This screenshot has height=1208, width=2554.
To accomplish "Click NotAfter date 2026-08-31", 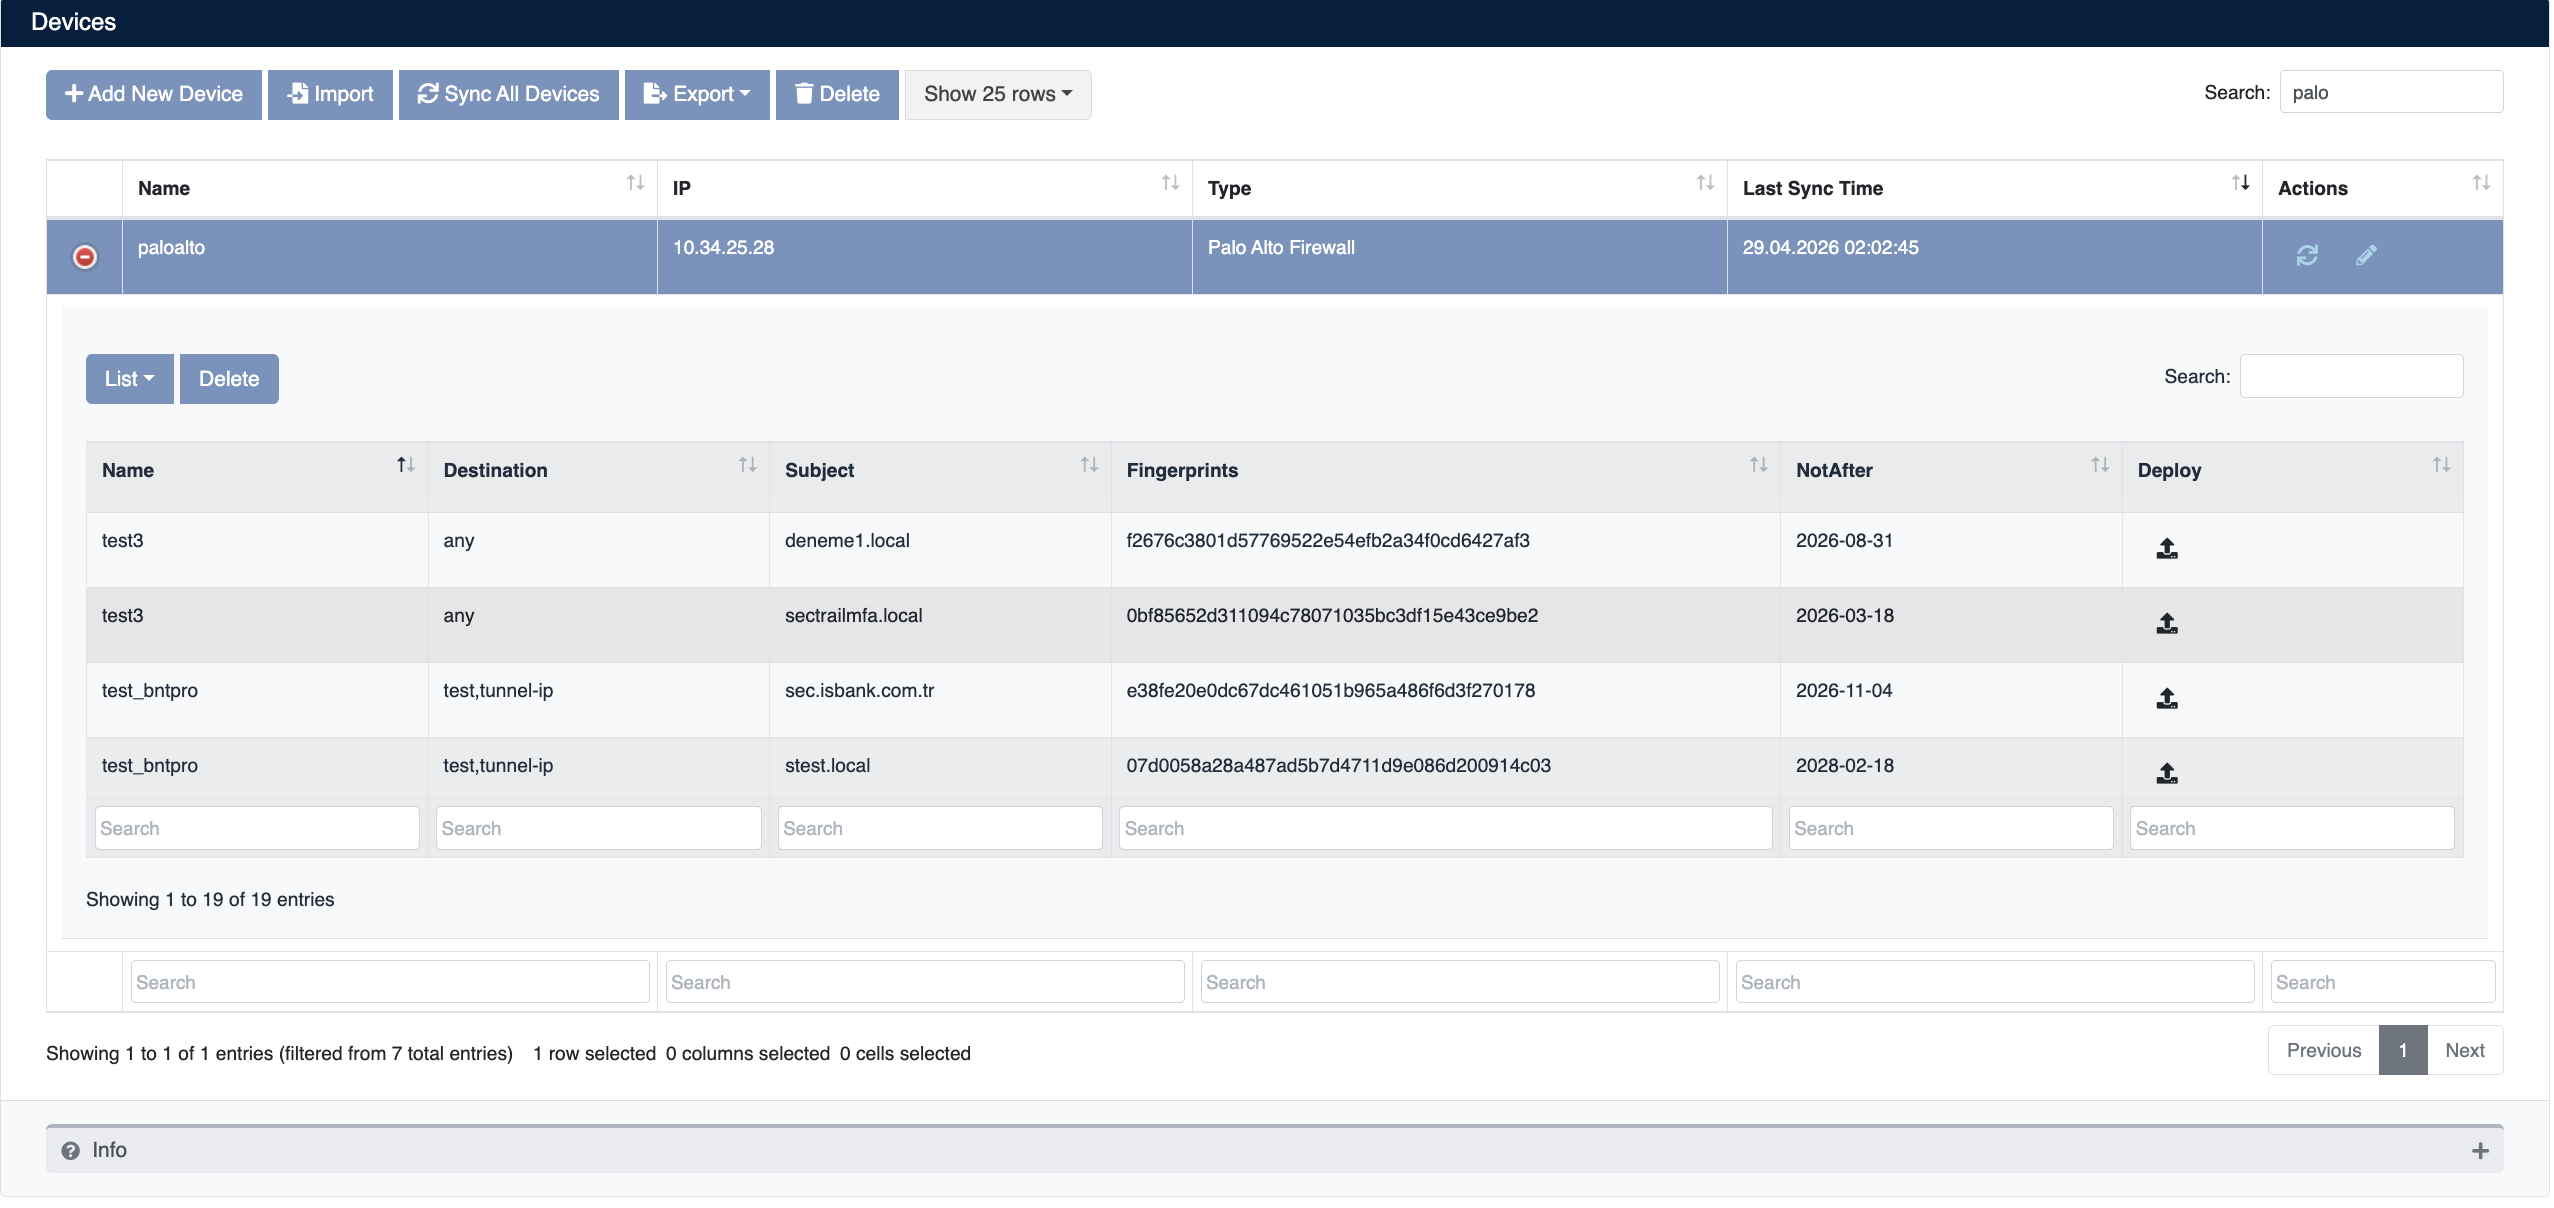I will 1844,540.
